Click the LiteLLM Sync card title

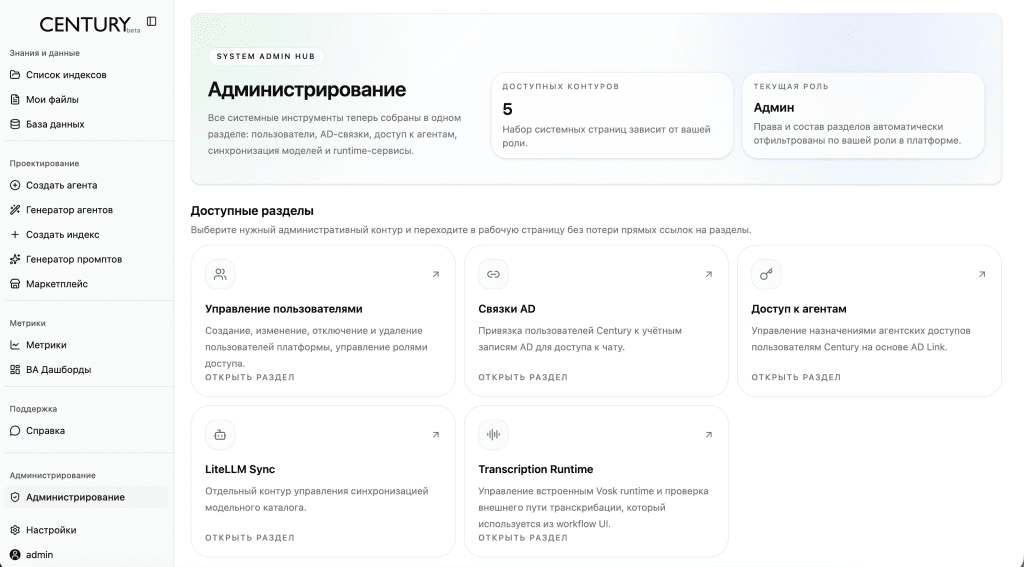240,469
